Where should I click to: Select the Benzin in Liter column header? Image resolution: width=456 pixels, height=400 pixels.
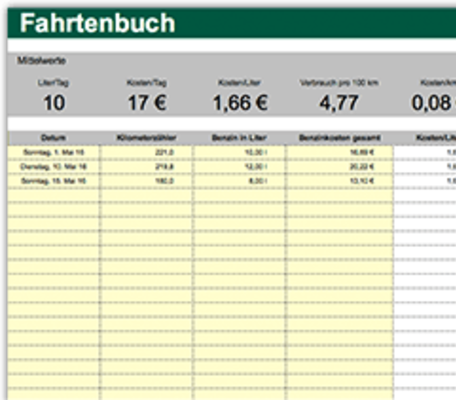(239, 138)
